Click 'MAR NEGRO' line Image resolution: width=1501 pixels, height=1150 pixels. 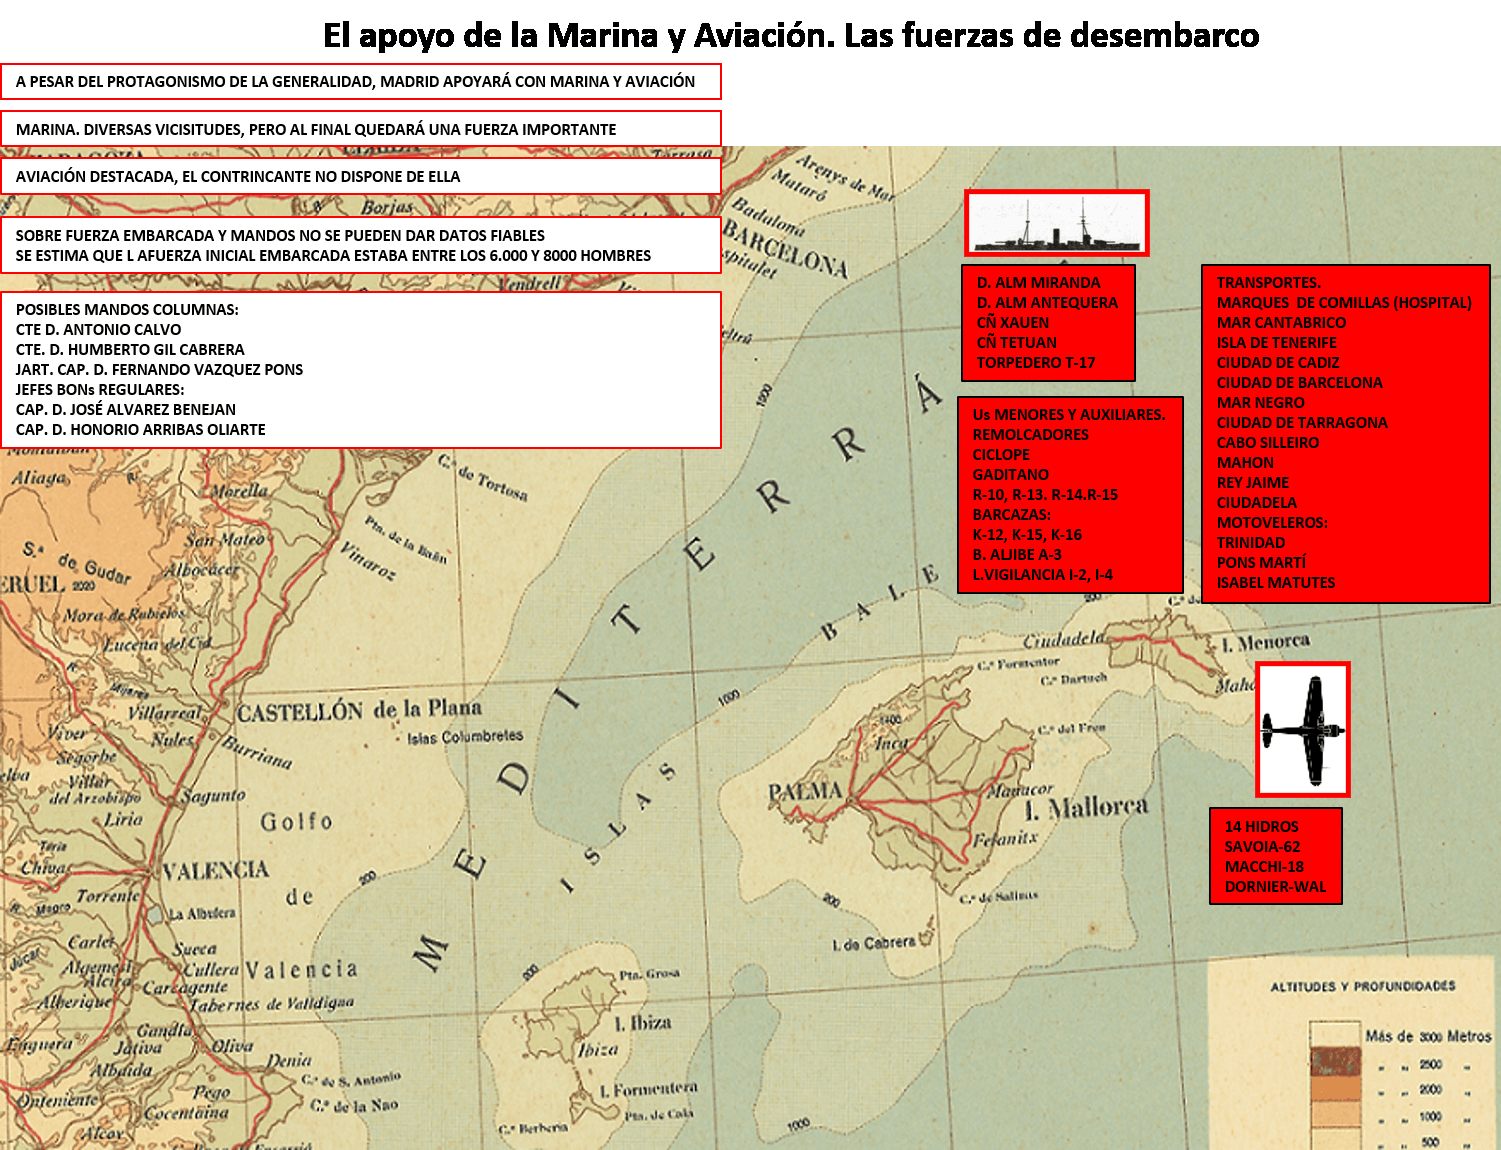1260,403
